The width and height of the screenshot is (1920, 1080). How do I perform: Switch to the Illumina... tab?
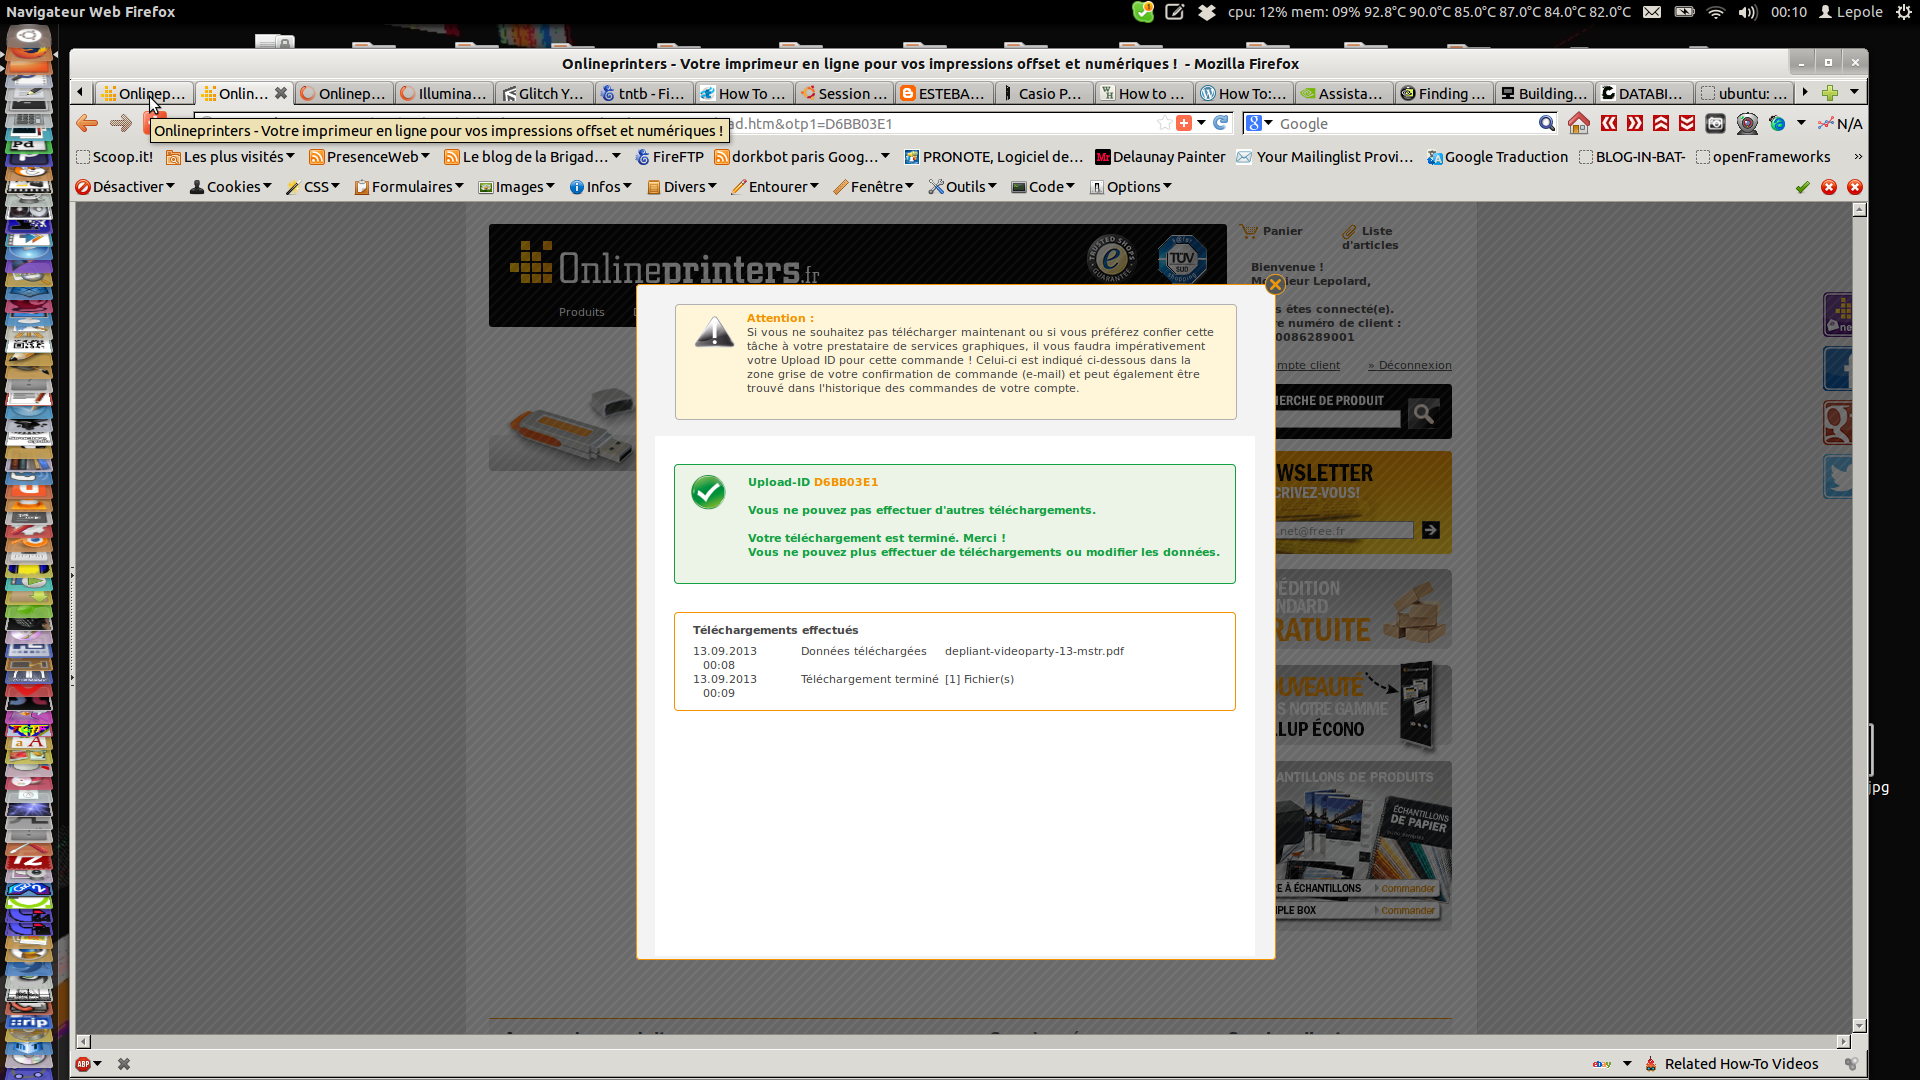tap(443, 93)
